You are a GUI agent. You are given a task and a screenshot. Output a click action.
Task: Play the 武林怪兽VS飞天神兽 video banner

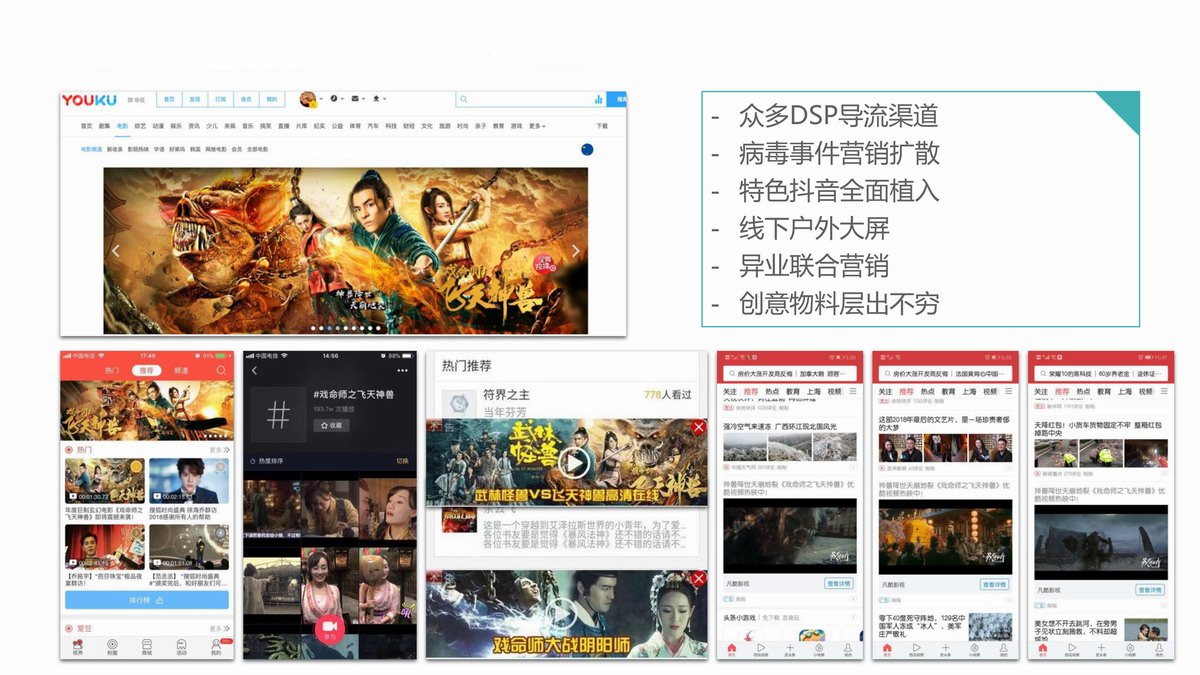(573, 462)
